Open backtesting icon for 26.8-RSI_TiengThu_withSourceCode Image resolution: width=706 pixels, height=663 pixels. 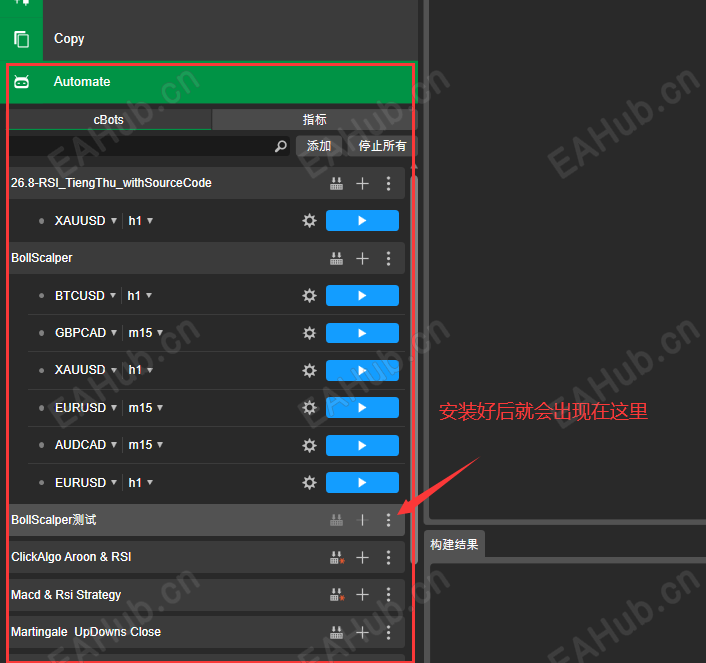coord(336,183)
